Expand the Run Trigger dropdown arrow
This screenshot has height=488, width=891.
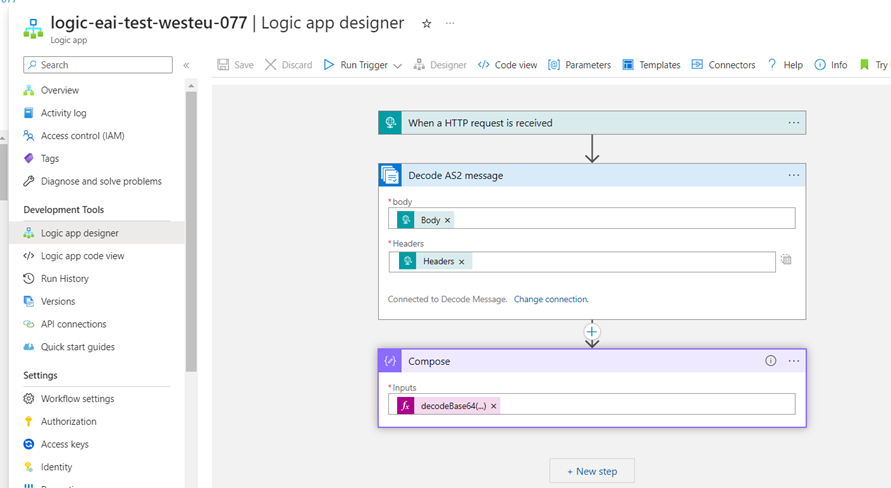pos(398,65)
